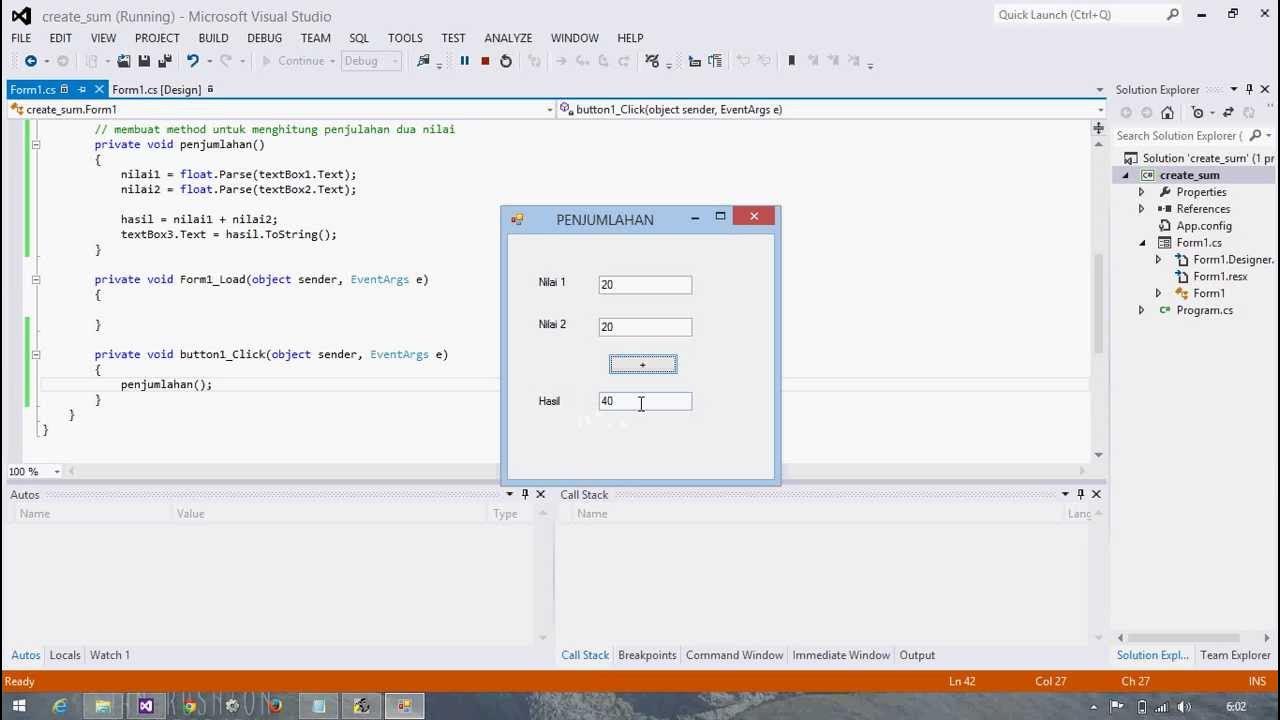Open the Command Window tab
Screen dimensions: 1280x720
(x=734, y=656)
